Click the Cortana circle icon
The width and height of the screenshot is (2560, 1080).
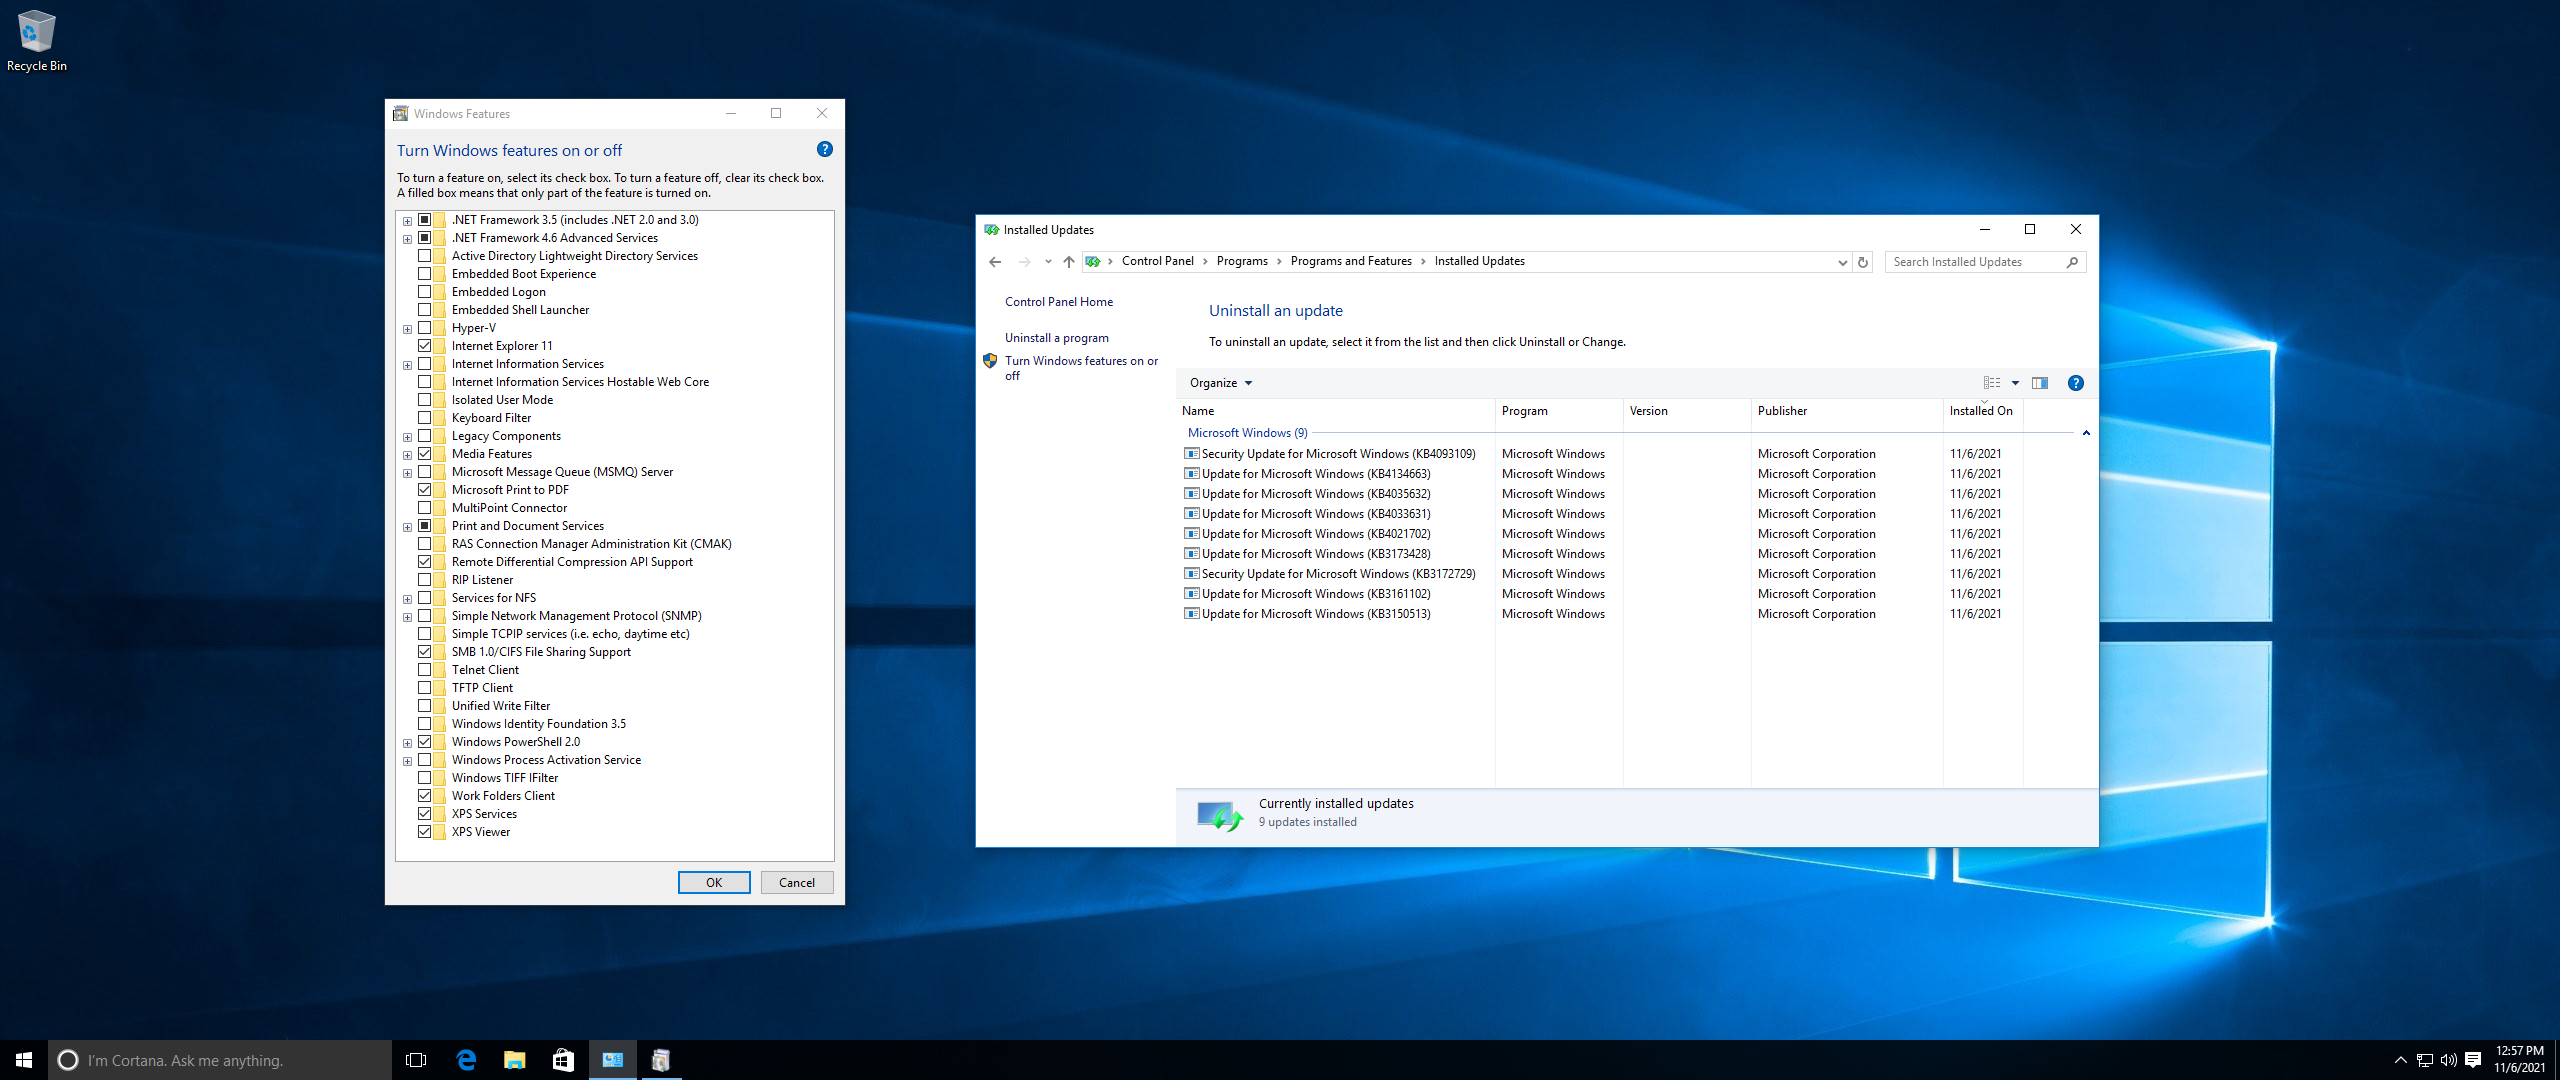[x=68, y=1060]
